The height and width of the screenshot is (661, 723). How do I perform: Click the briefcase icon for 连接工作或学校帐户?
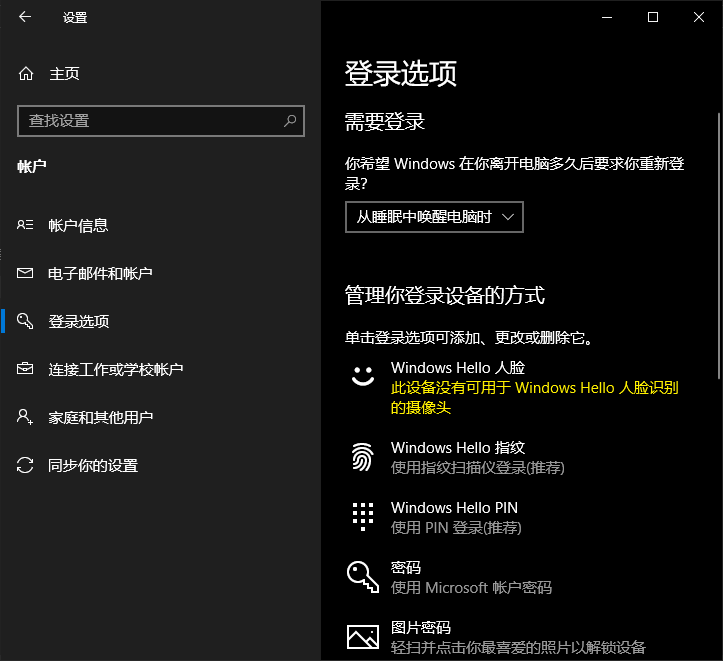click(x=25, y=369)
